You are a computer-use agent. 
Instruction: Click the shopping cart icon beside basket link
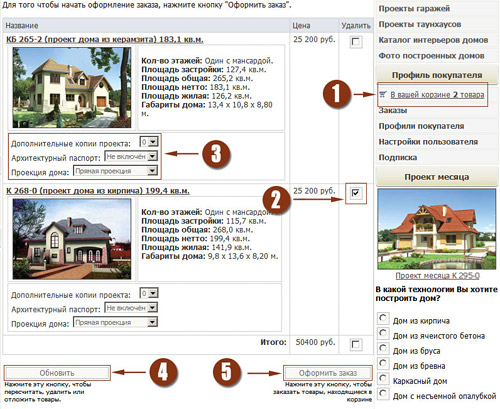tap(383, 94)
